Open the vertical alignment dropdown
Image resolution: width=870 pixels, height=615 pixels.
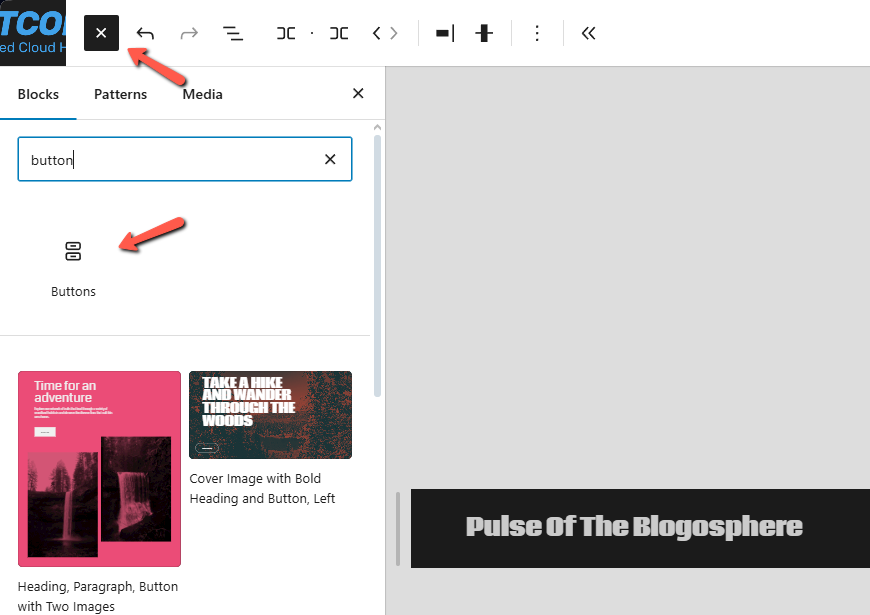point(485,33)
